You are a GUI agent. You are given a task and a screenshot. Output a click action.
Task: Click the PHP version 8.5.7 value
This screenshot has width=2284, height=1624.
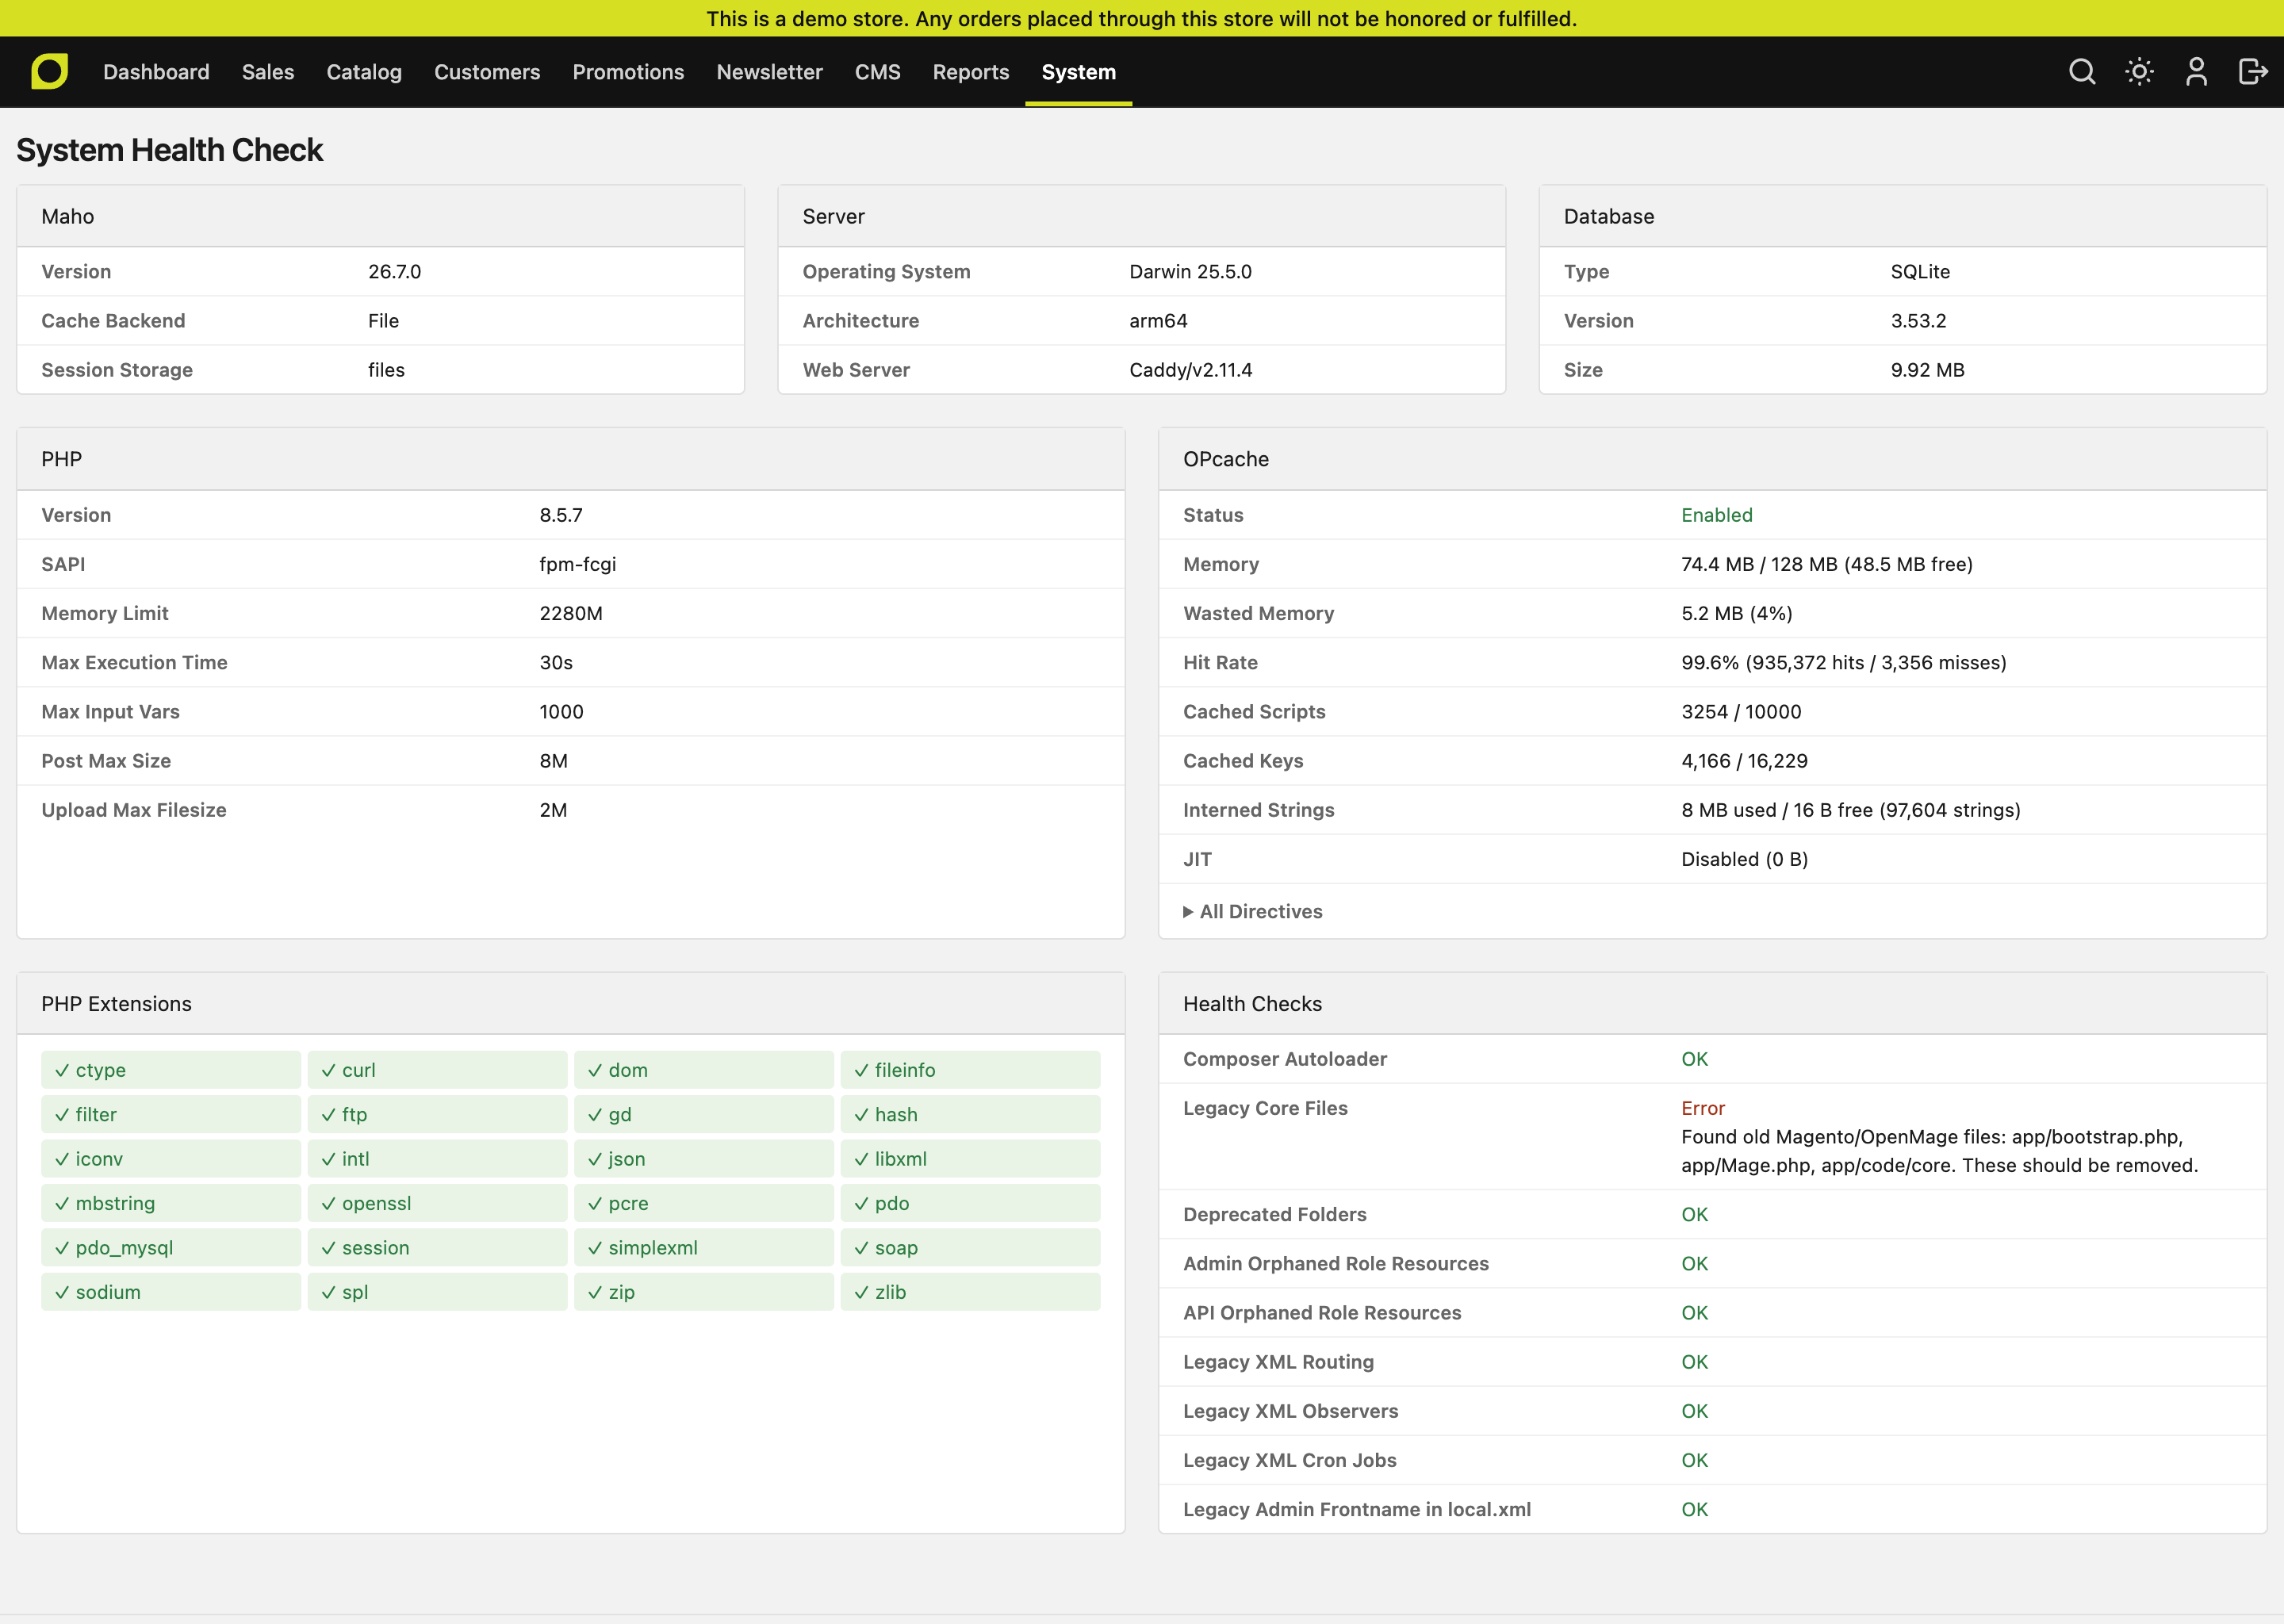point(561,515)
